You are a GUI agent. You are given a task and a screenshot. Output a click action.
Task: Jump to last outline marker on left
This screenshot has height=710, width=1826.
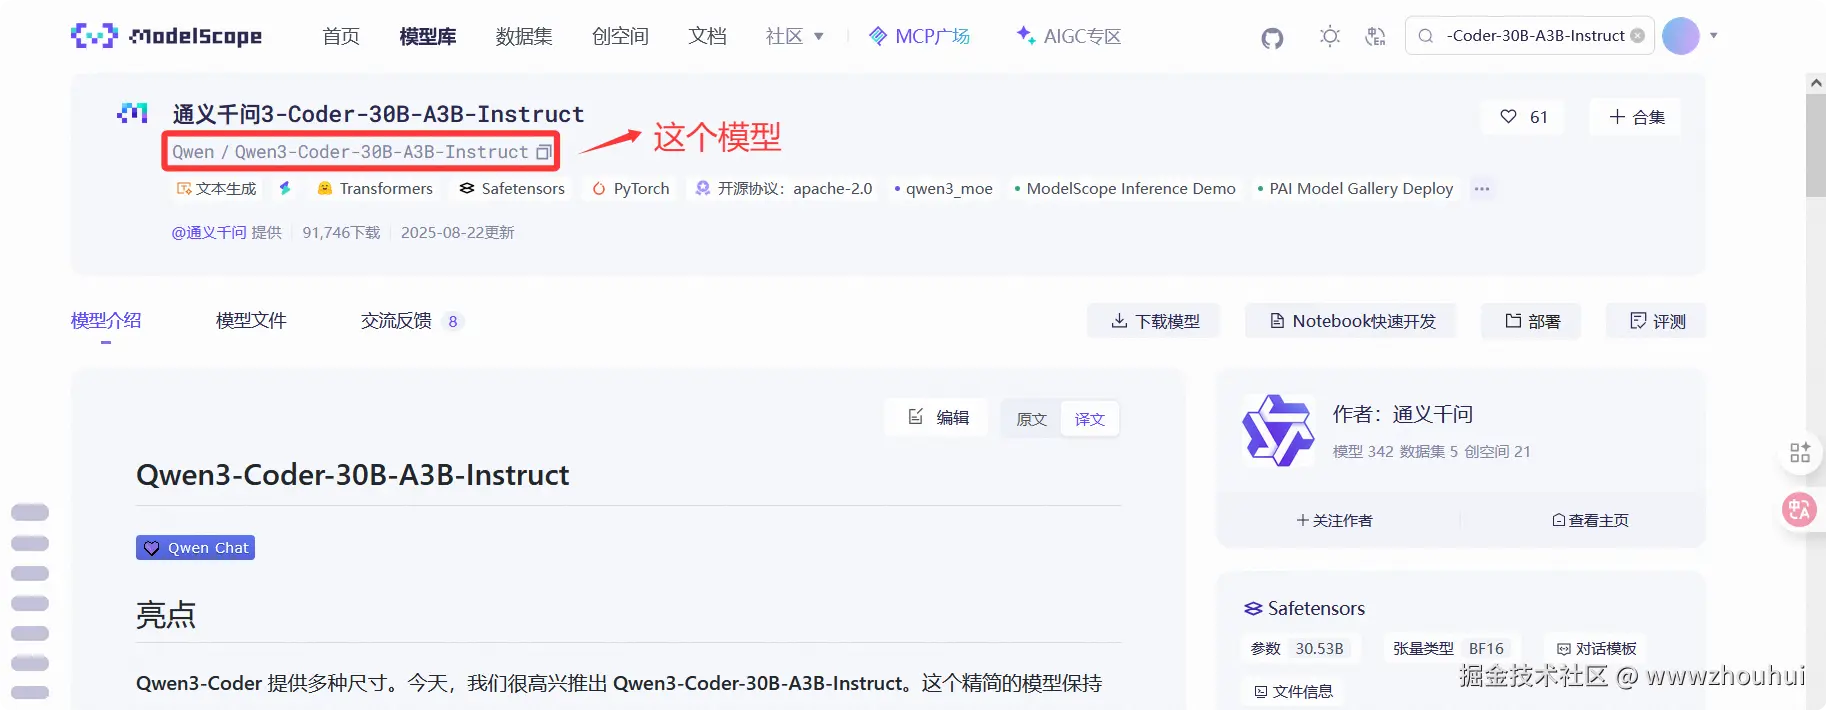pos(30,692)
